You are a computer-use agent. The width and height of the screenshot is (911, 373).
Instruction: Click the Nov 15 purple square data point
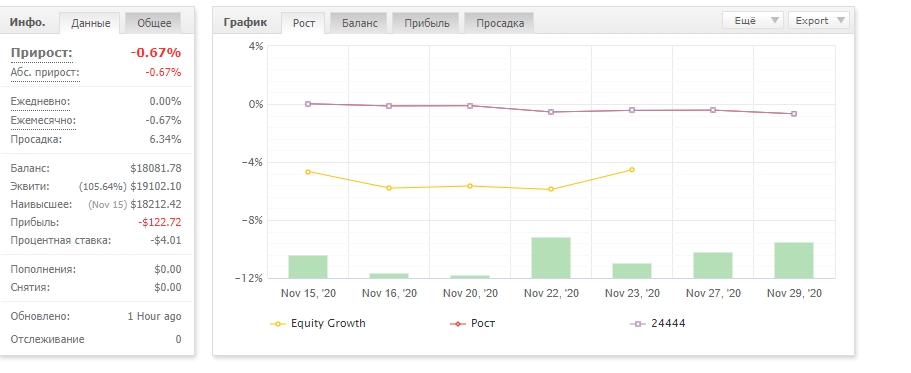[308, 104]
